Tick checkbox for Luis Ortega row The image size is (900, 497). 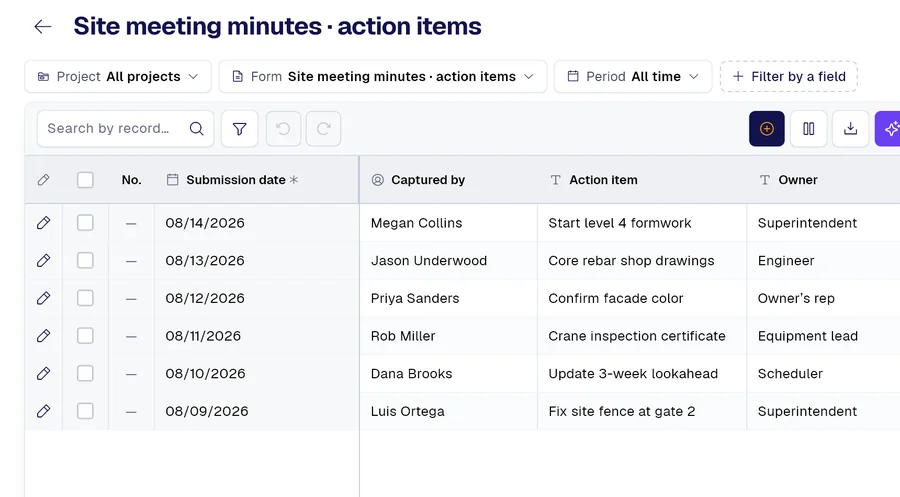[x=85, y=411]
